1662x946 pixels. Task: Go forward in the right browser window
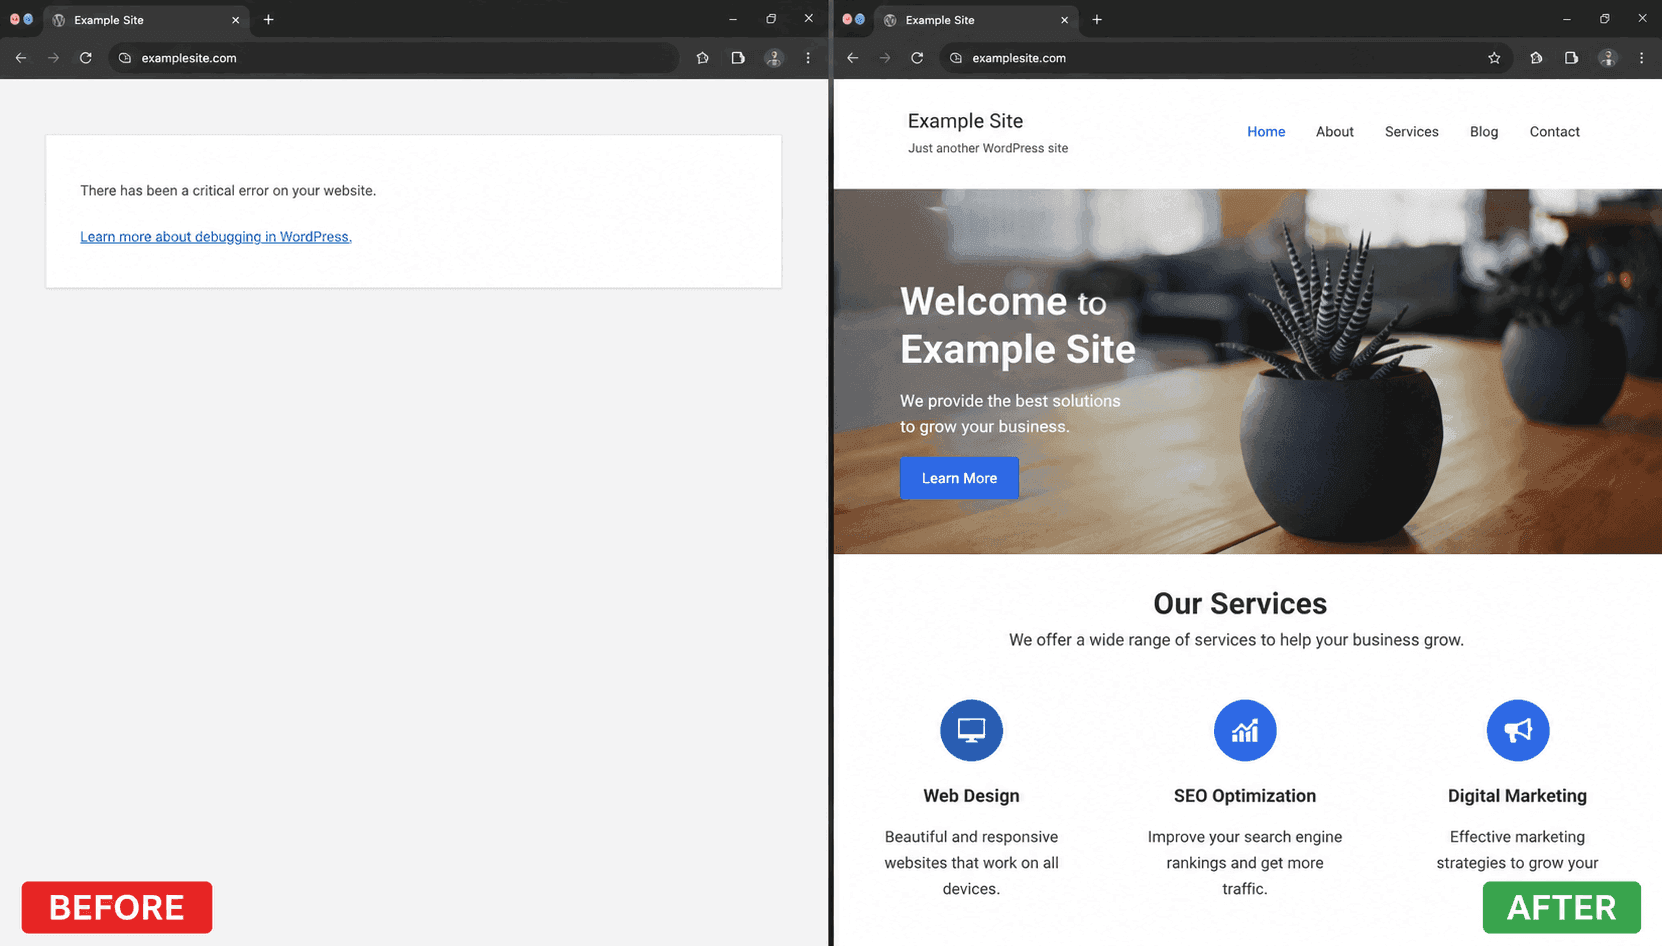(884, 58)
